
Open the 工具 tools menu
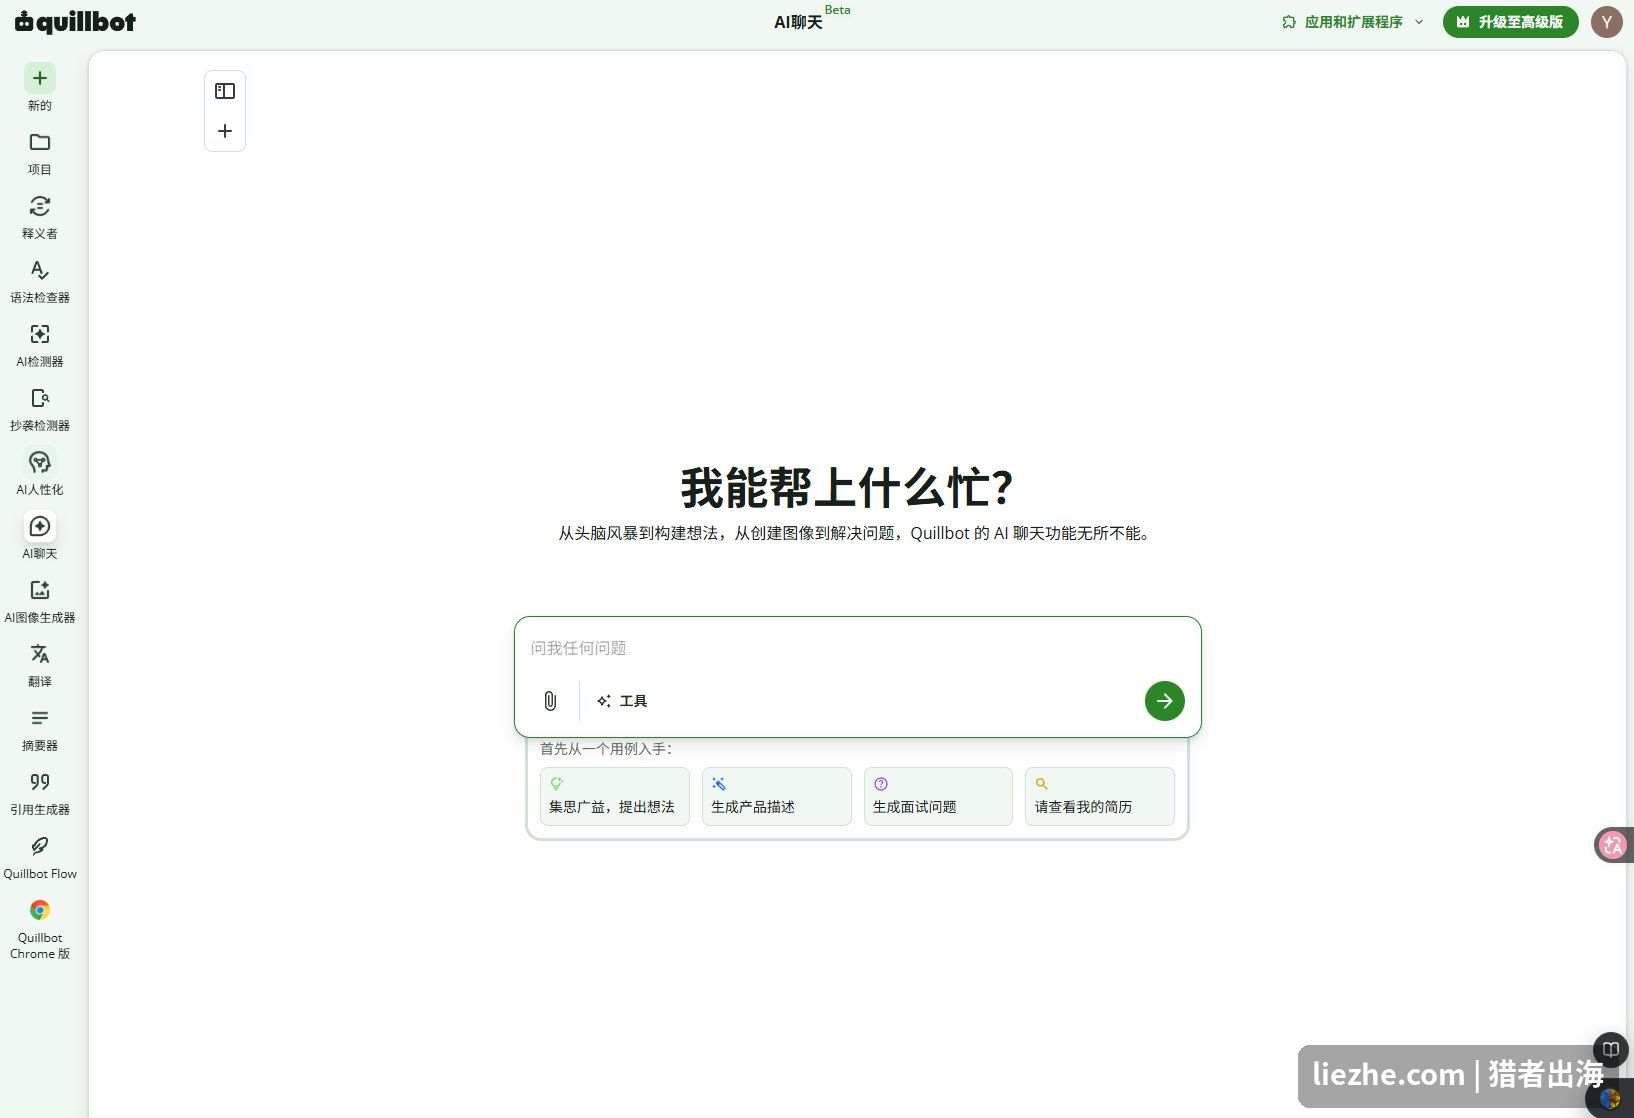pyautogui.click(x=622, y=701)
